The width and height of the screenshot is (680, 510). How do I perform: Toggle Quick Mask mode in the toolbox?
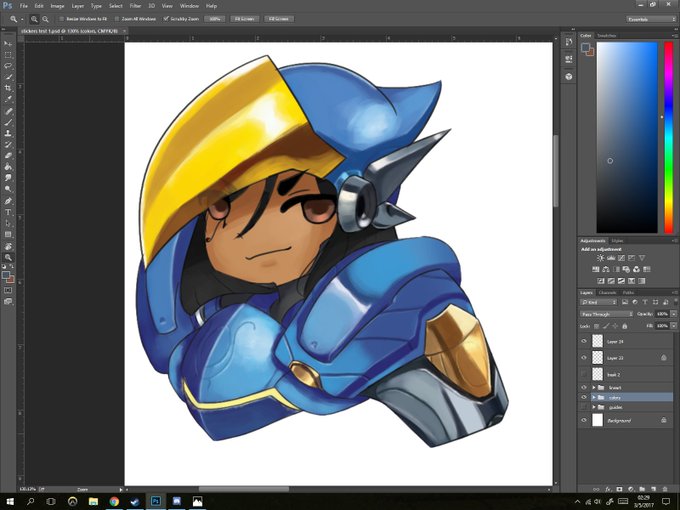[8, 290]
